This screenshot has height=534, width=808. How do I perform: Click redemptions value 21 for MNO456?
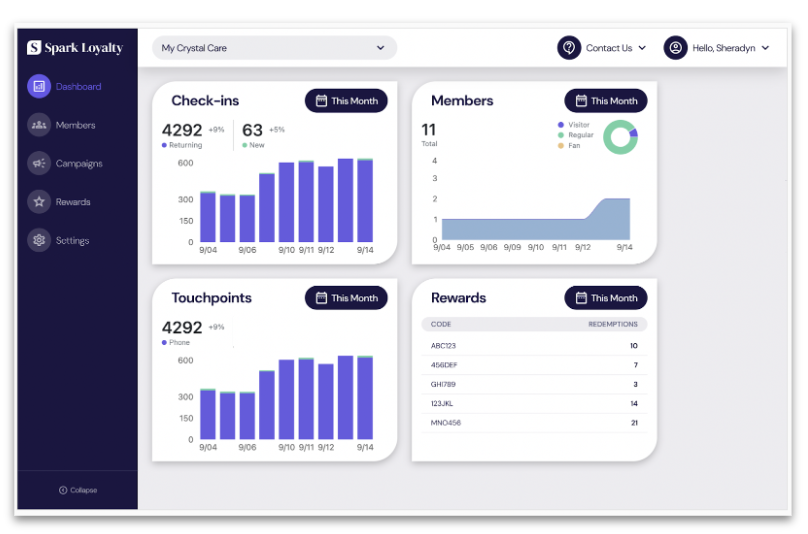point(634,423)
